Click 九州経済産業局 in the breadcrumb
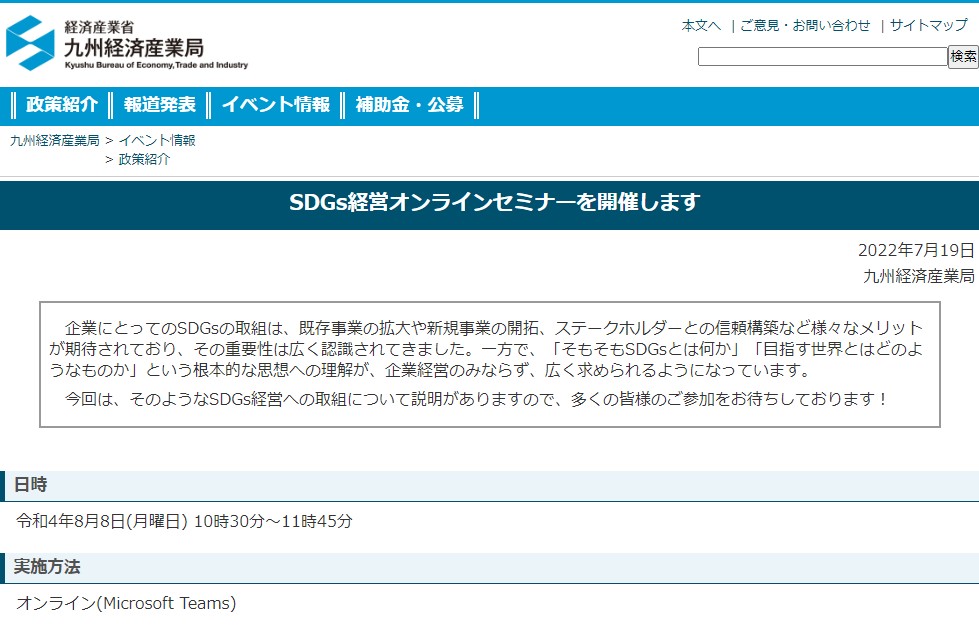The height and width of the screenshot is (626, 979). [55, 141]
